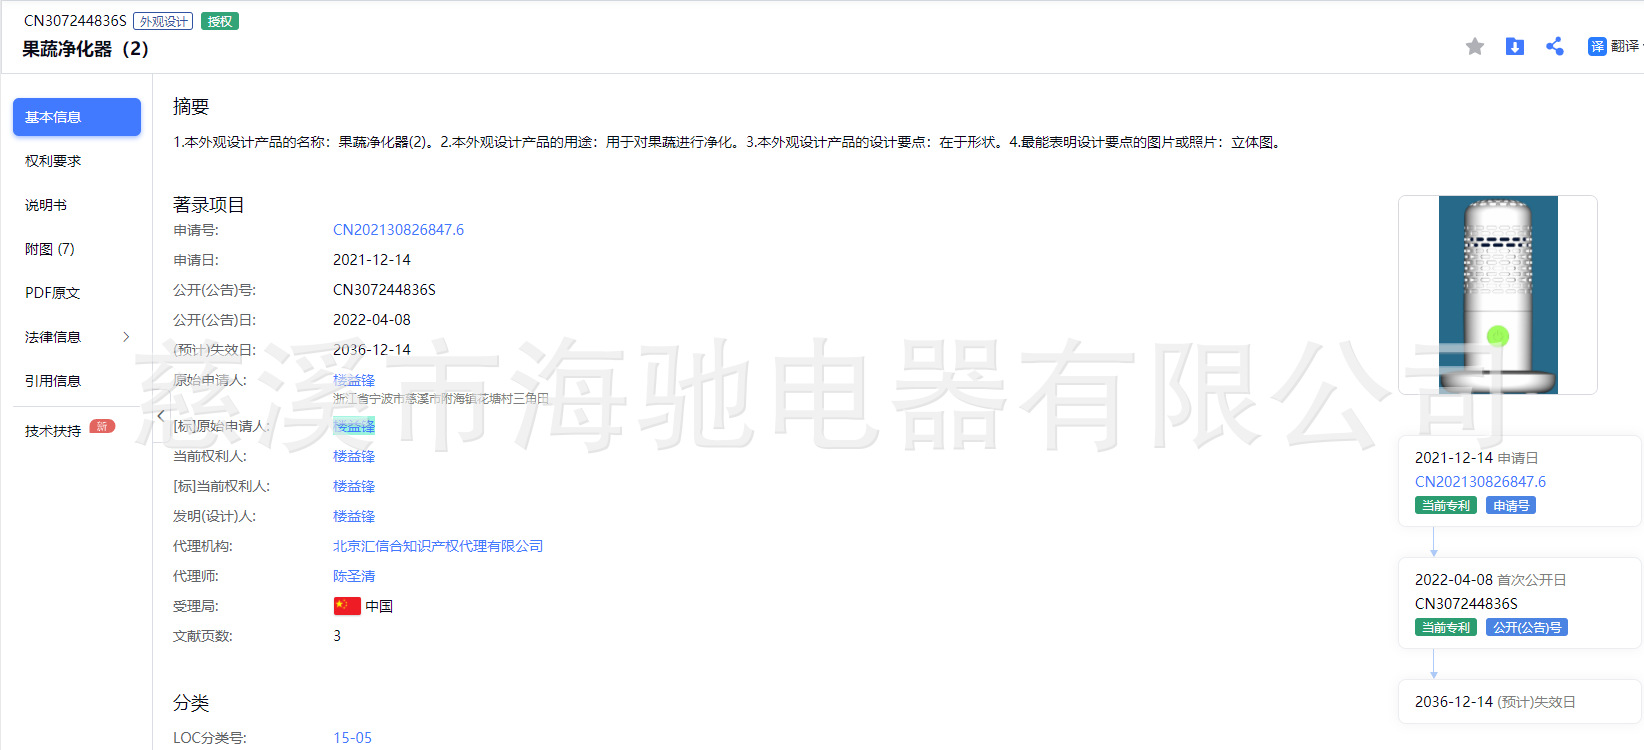1644x750 pixels.
Task: Open agency link 北京汇信合知识产权代理有限公司
Action: pyautogui.click(x=438, y=546)
